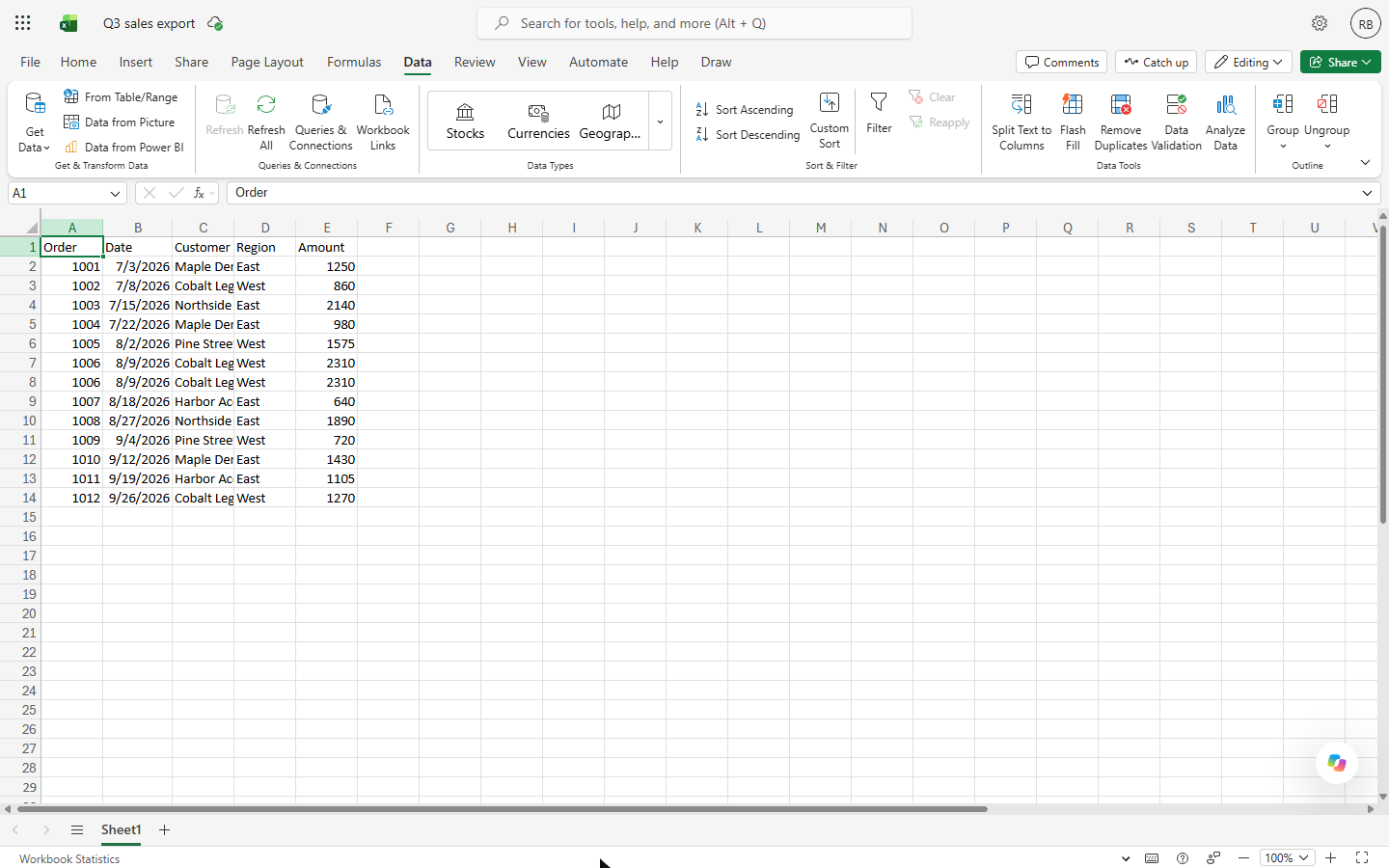This screenshot has width=1389, height=868.
Task: Convert selection to Stocks data type
Action: [x=465, y=122]
